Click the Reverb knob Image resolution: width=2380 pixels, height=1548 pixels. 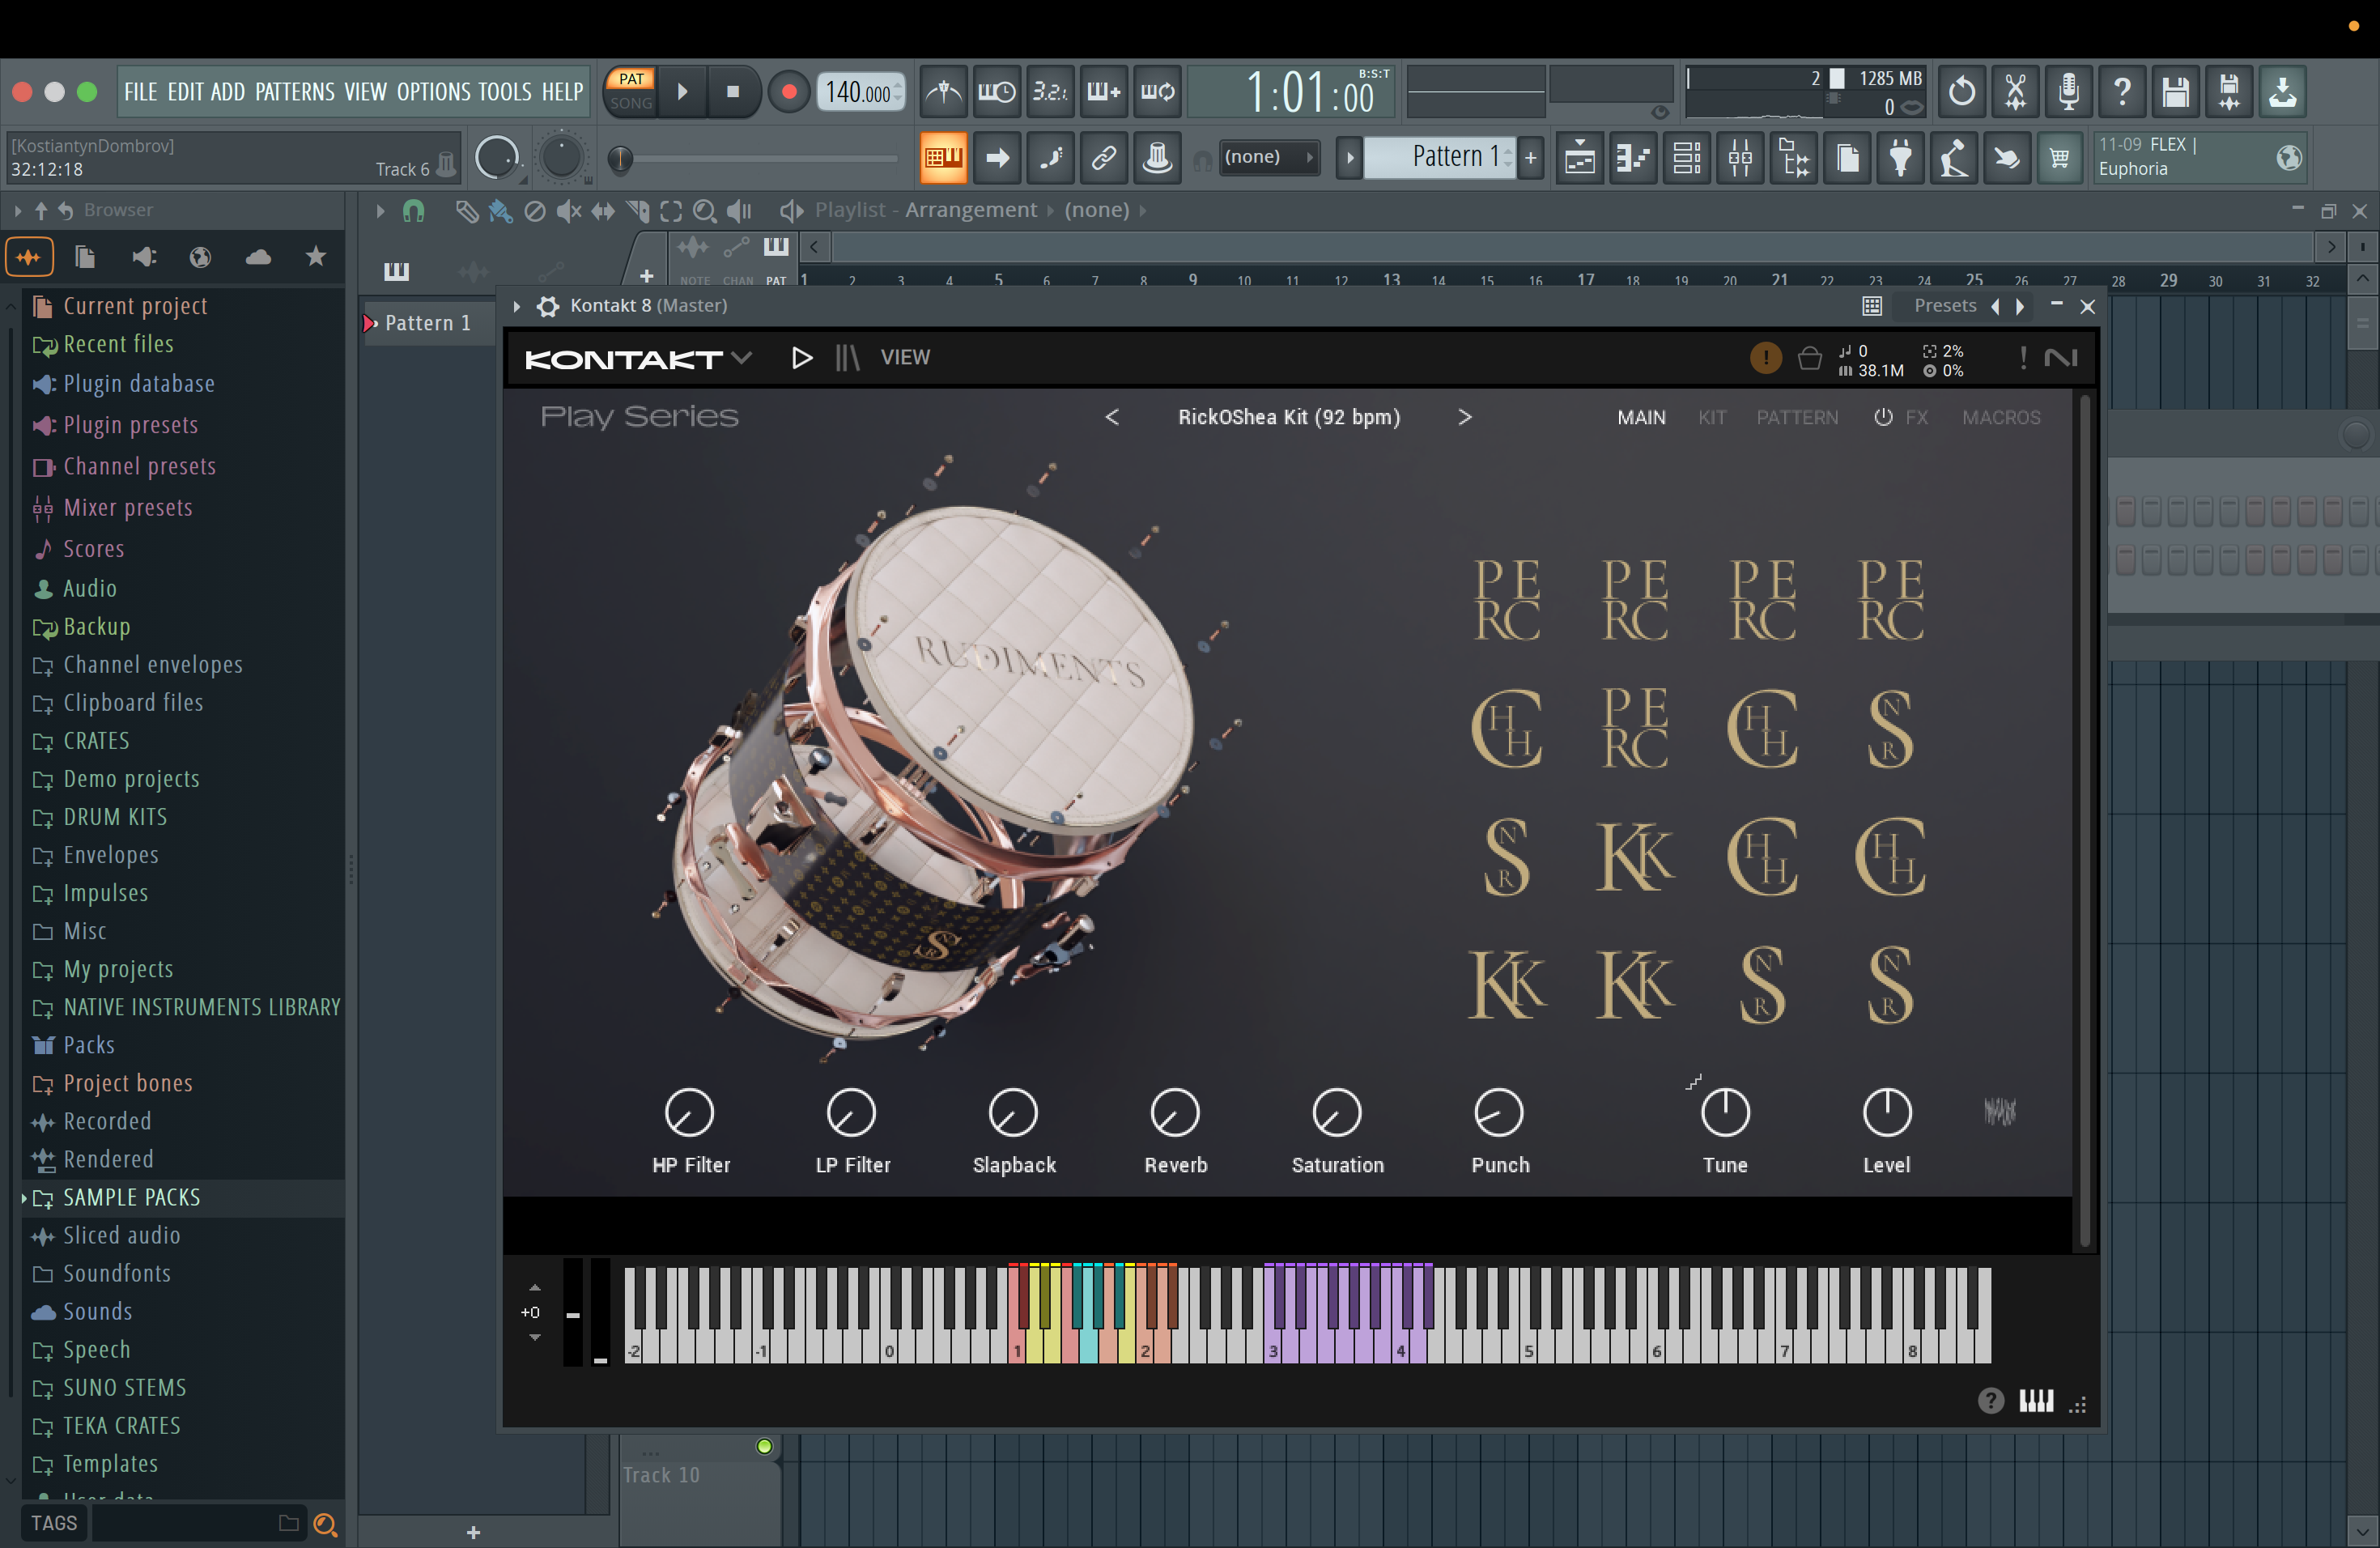coord(1175,1113)
